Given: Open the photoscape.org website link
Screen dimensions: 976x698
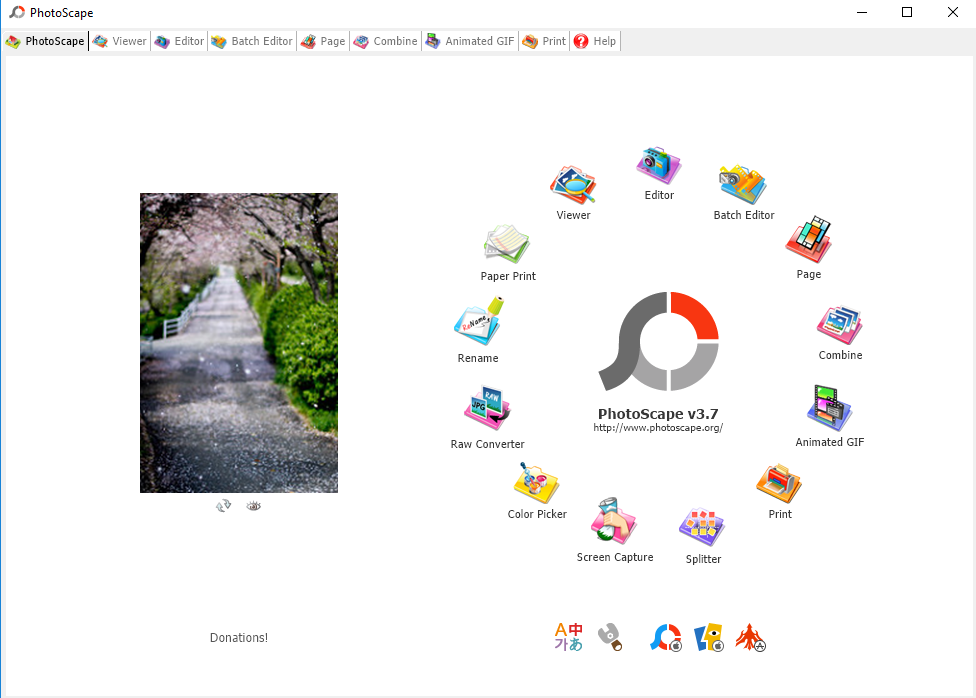Looking at the screenshot, I should (x=658, y=428).
